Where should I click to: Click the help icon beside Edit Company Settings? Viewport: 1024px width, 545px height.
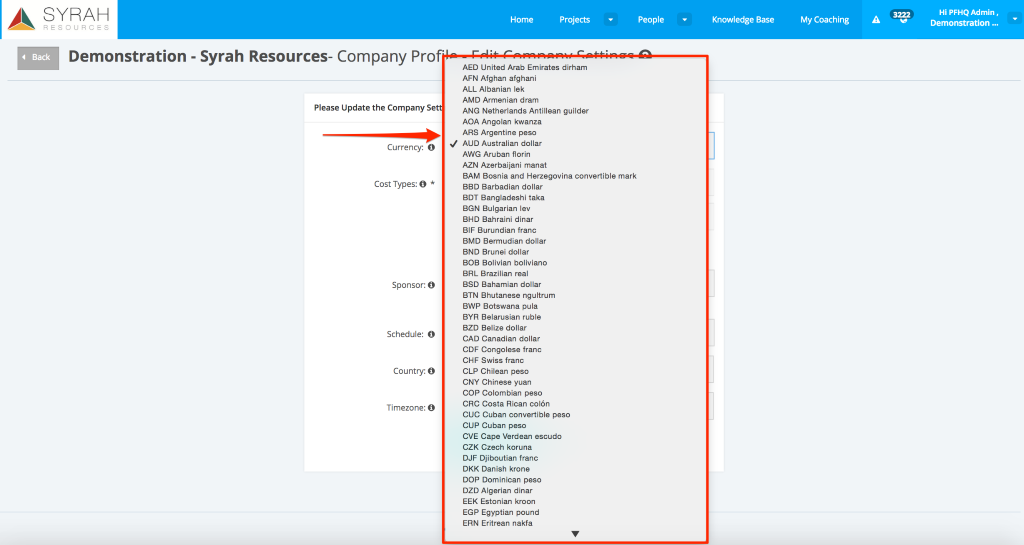pos(645,56)
